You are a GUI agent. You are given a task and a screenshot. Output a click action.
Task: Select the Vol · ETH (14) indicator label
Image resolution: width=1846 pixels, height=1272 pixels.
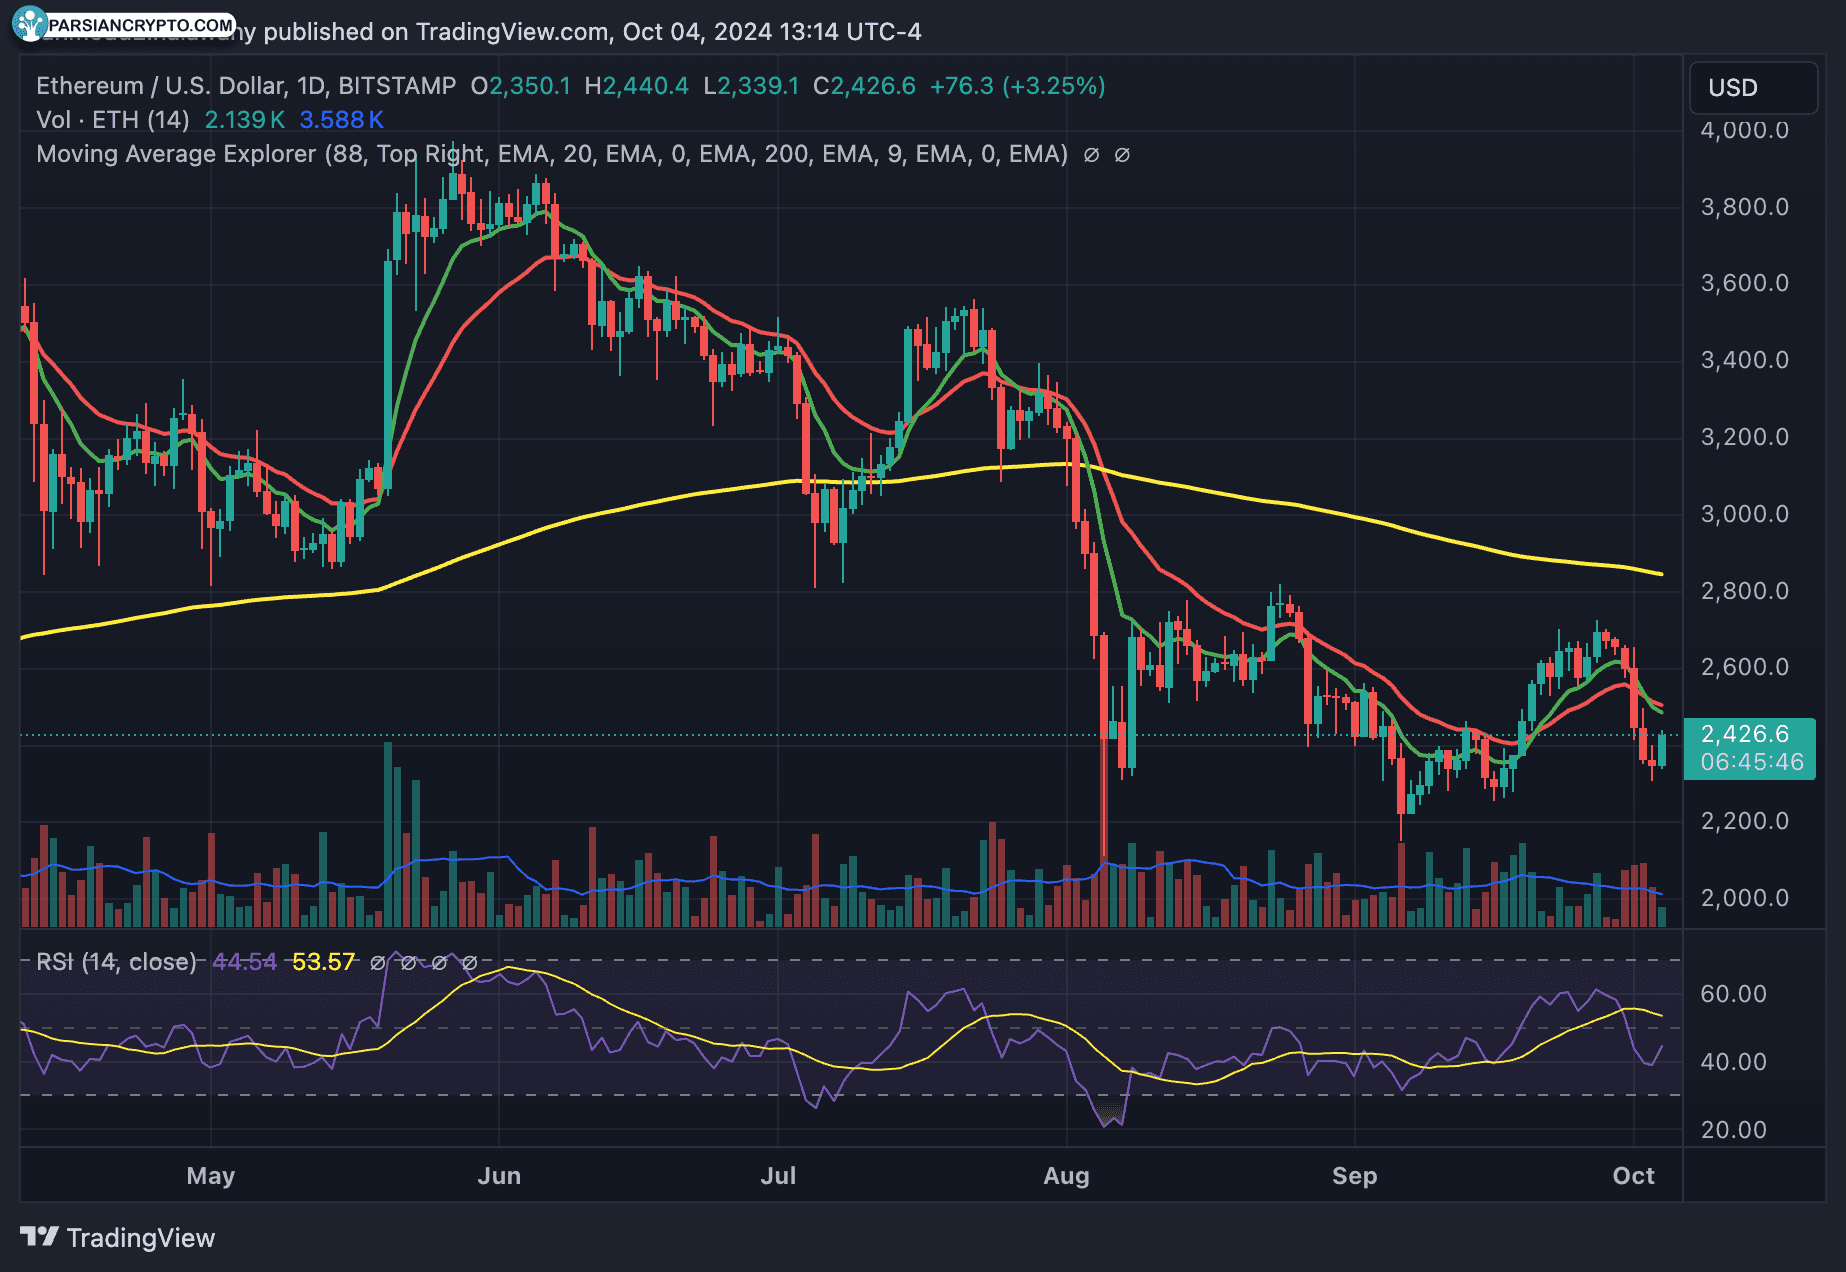click(113, 120)
